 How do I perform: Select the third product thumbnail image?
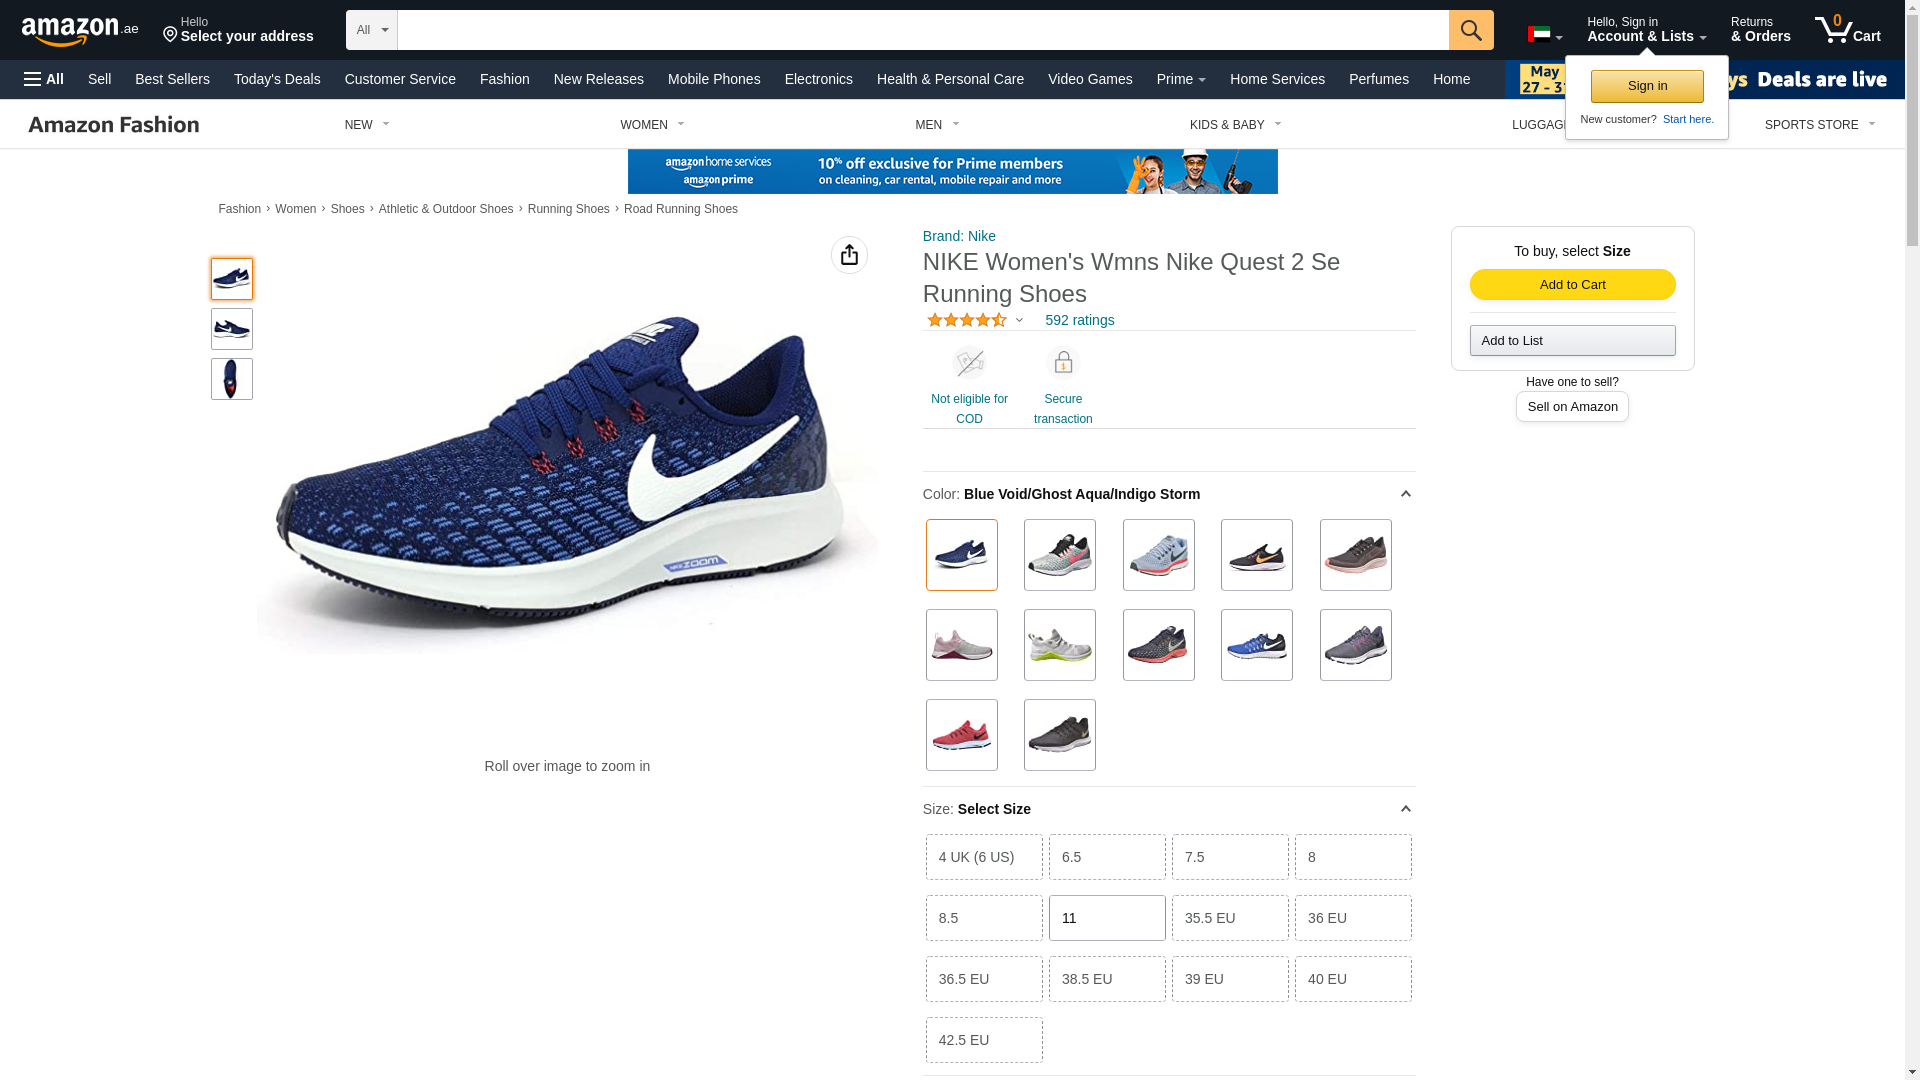(x=232, y=379)
